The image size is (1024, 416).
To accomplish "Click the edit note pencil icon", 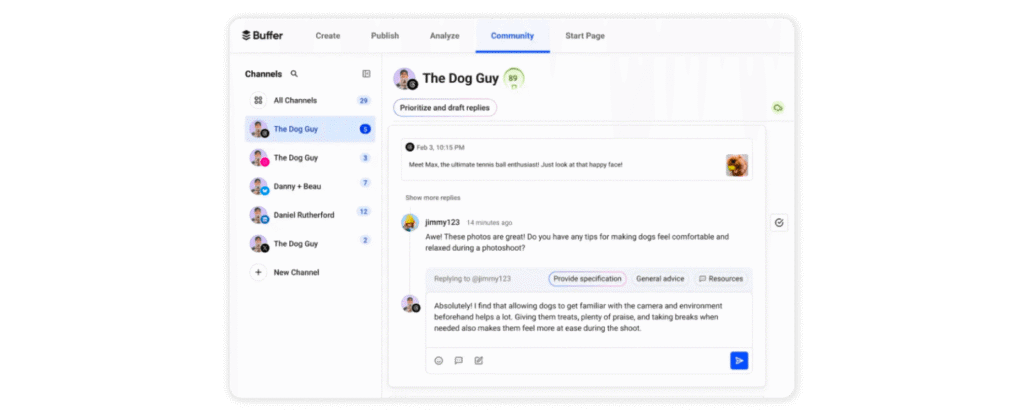I will coord(479,360).
